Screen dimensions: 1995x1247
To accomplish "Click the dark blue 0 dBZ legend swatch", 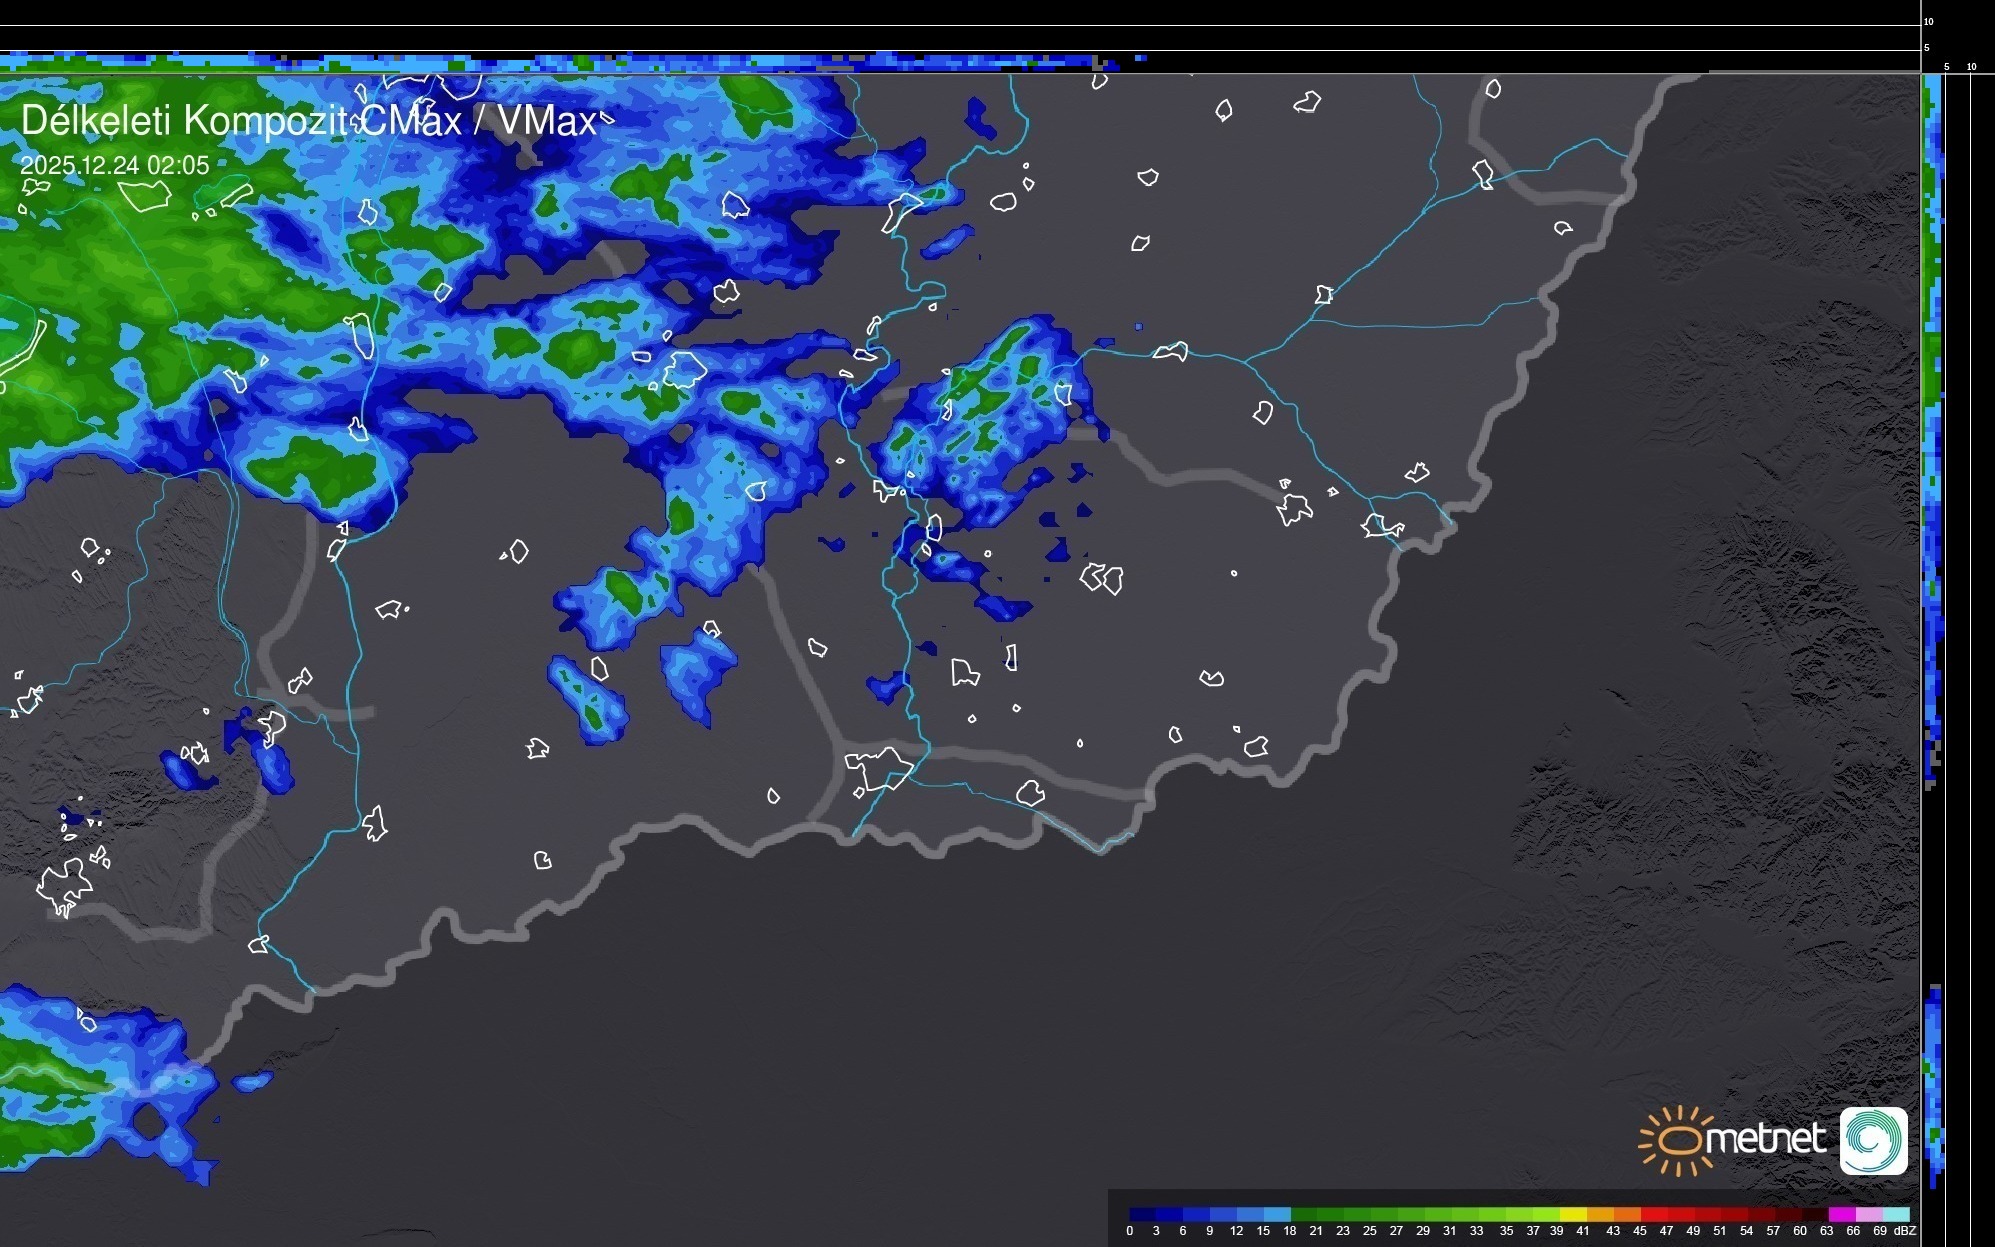I will pyautogui.click(x=1142, y=1214).
